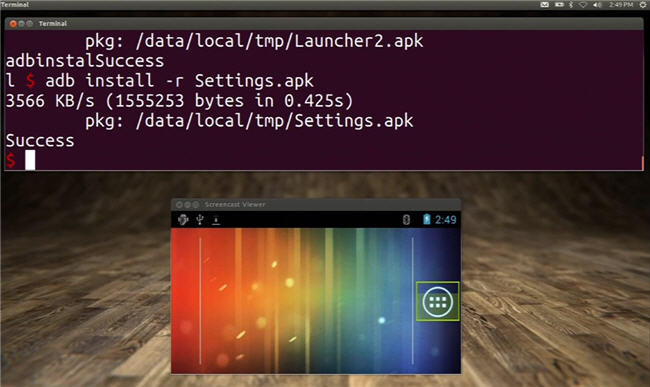This screenshot has height=387, width=650.
Task: Click the Terminal title in the top panel
Action: tap(15, 5)
